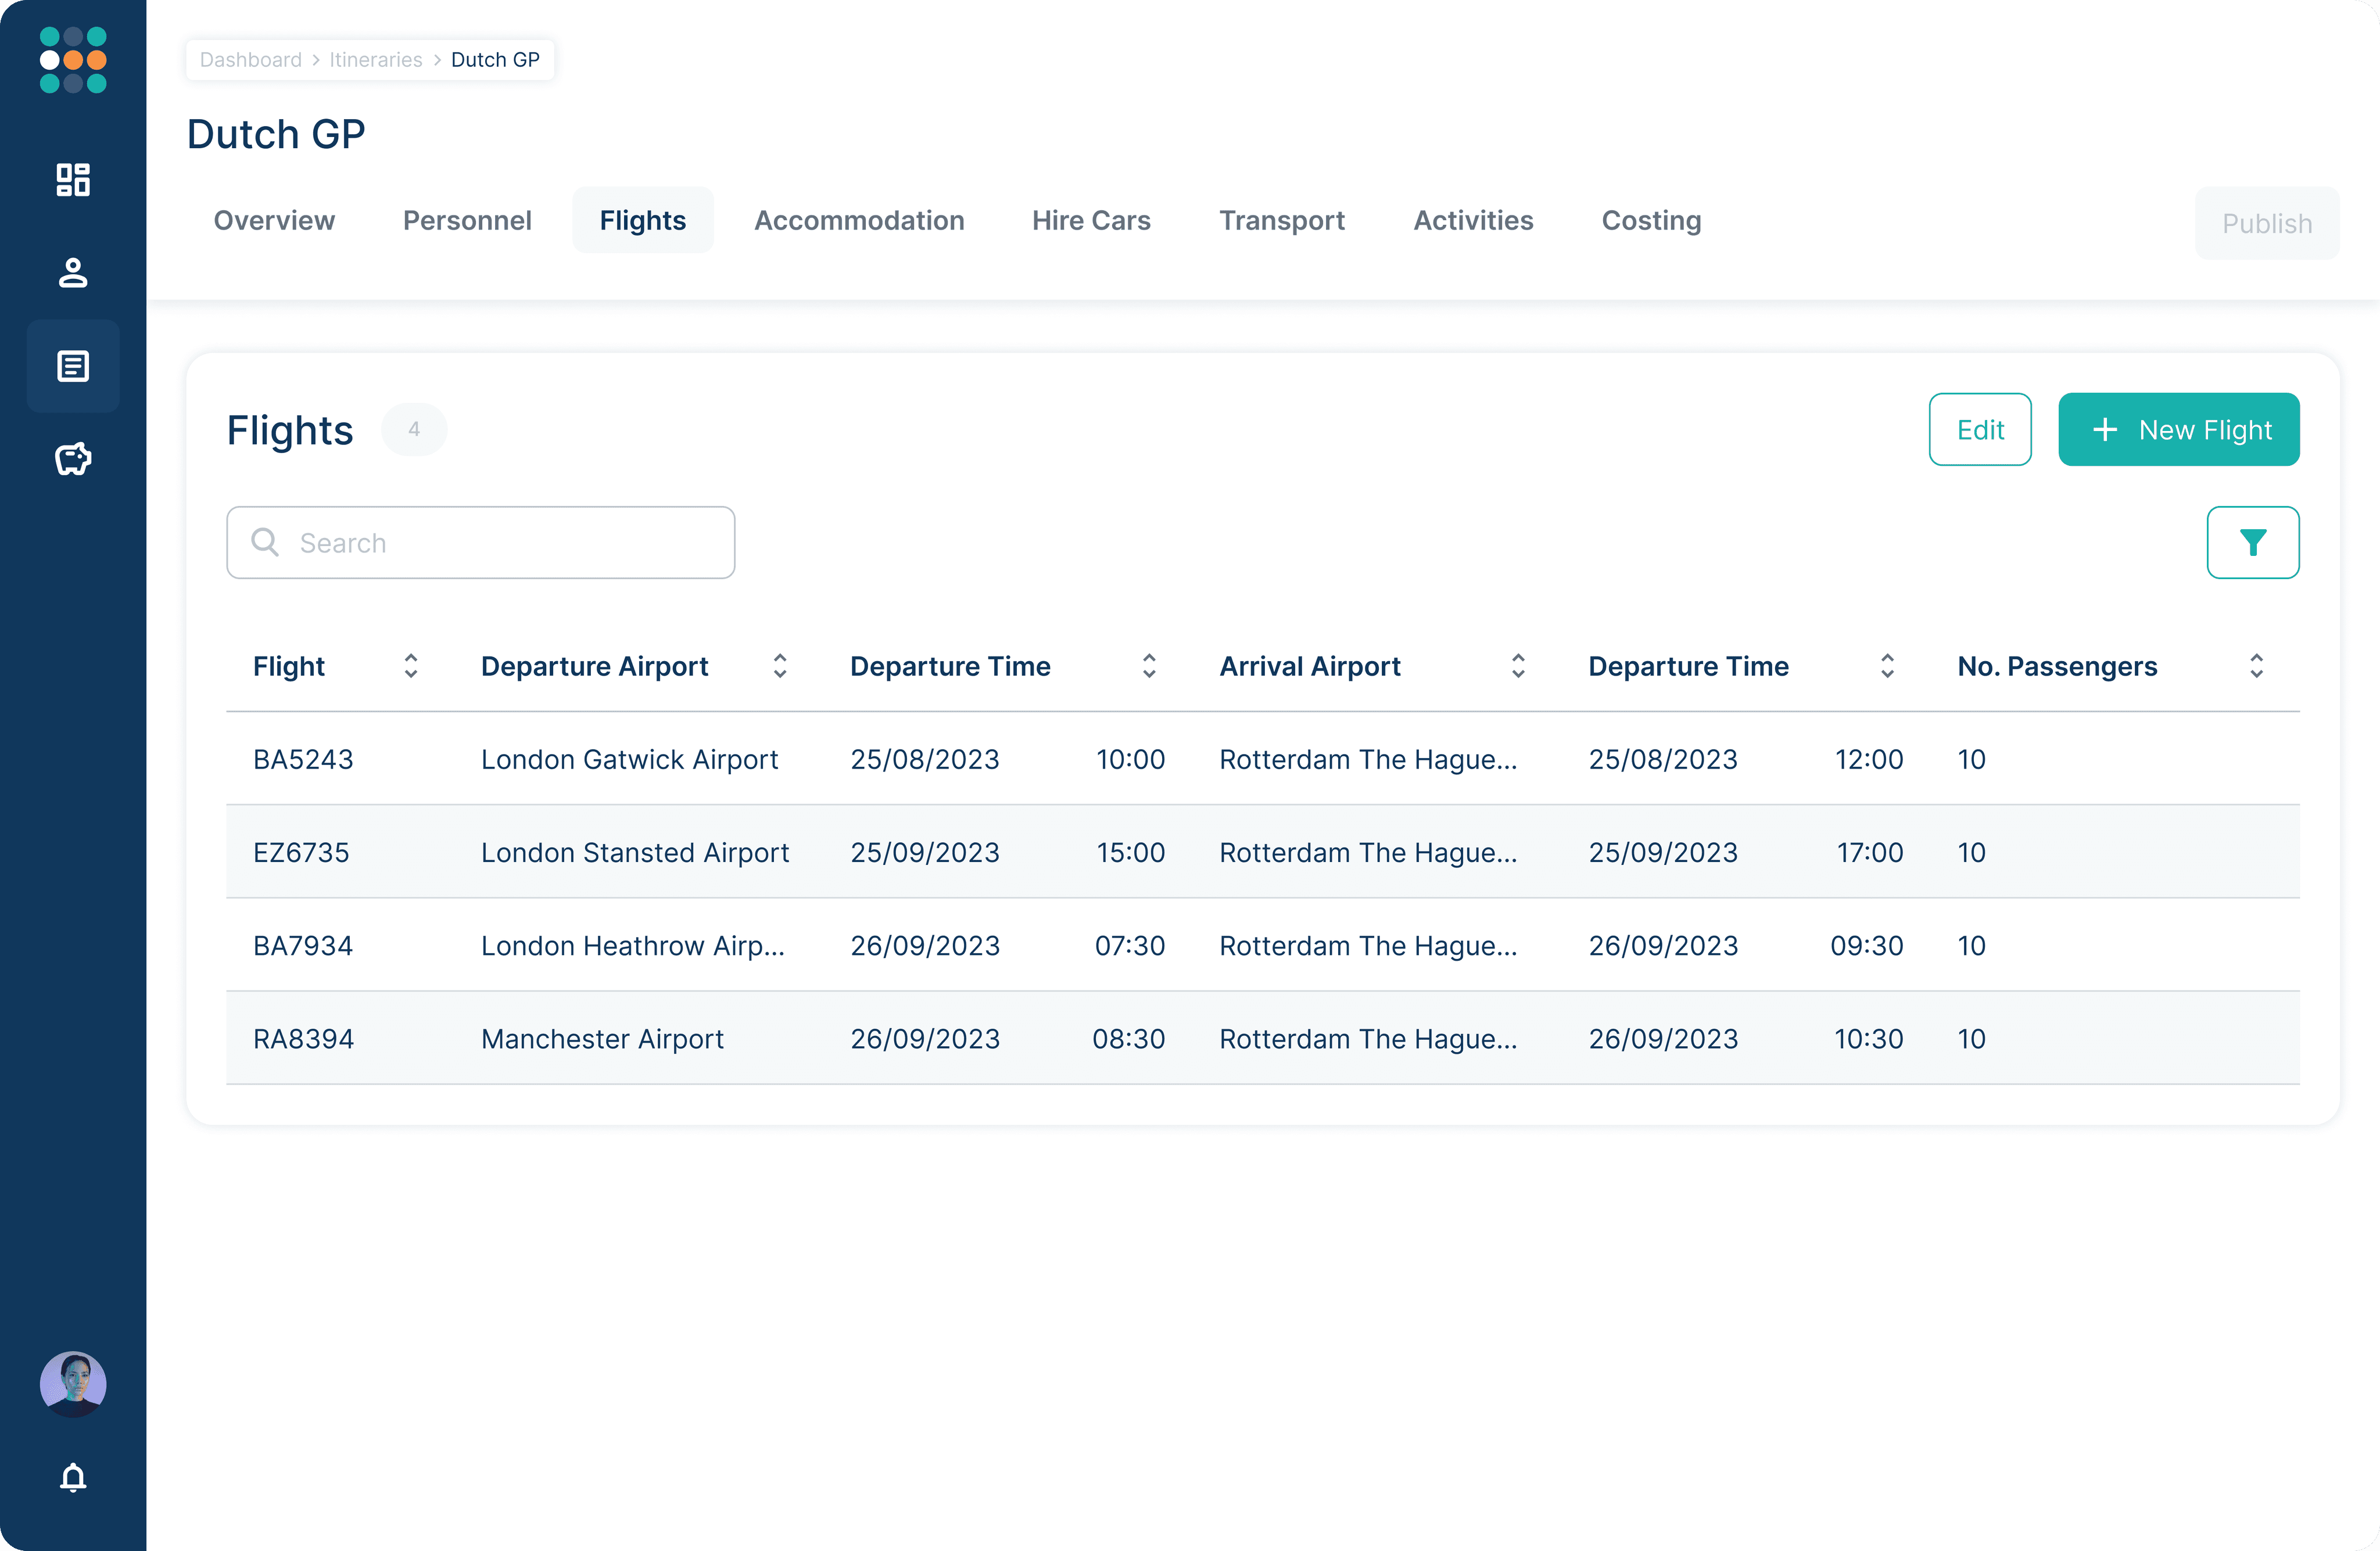The height and width of the screenshot is (1551, 2380).
Task: Click the New Flight button
Action: (x=2178, y=430)
